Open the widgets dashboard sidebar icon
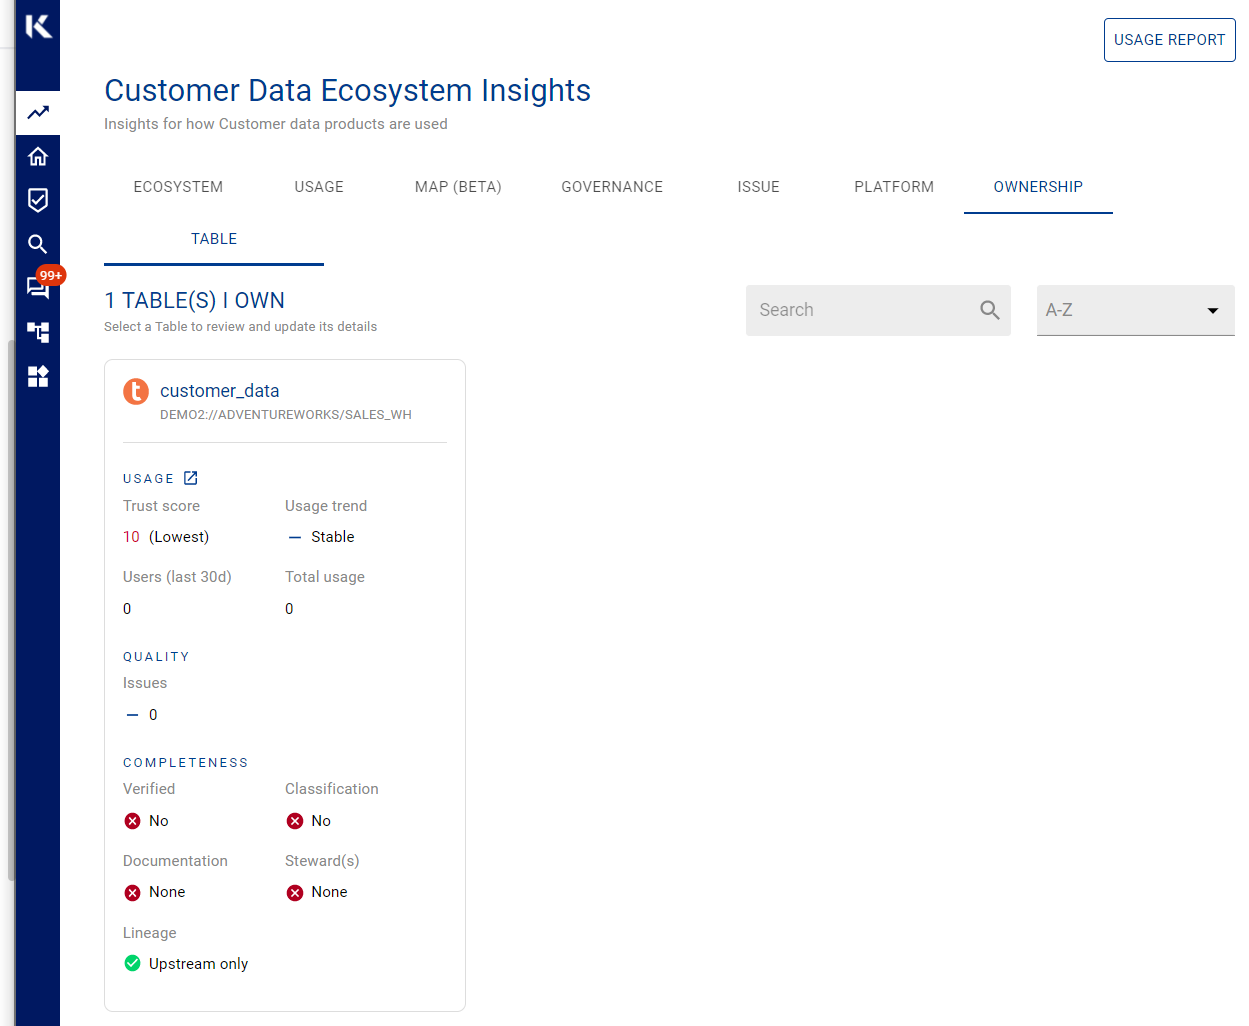1249x1026 pixels. coord(38,376)
